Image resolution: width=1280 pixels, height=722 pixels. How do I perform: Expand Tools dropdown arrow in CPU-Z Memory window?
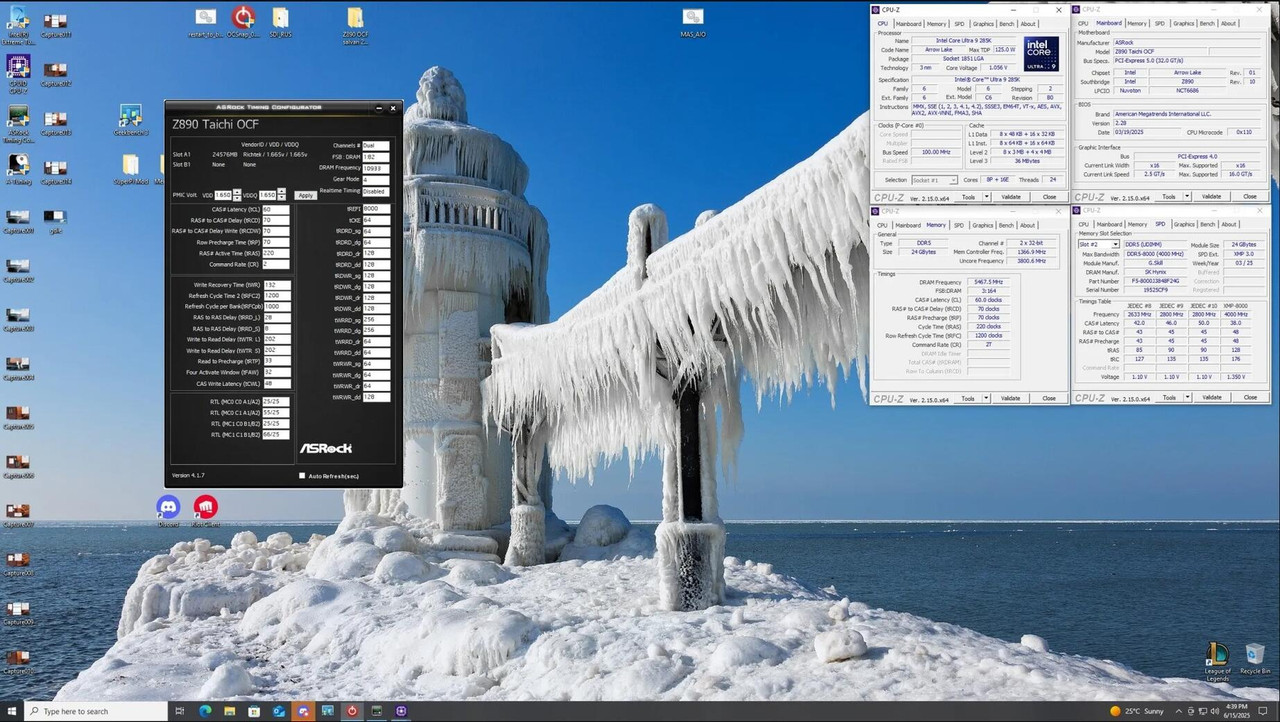point(986,398)
